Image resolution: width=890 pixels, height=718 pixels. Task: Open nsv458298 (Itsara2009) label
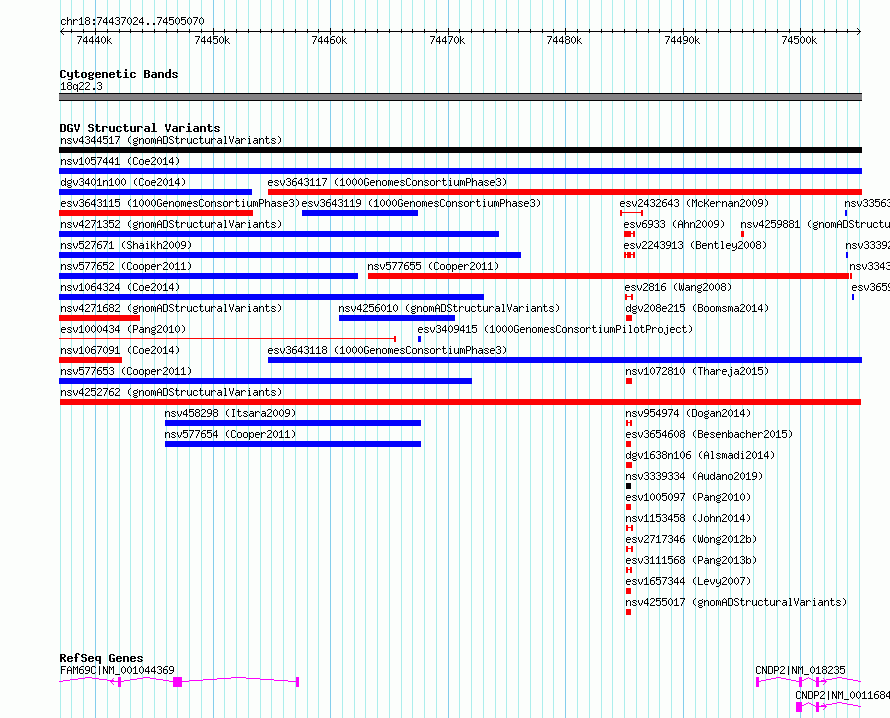[230, 413]
